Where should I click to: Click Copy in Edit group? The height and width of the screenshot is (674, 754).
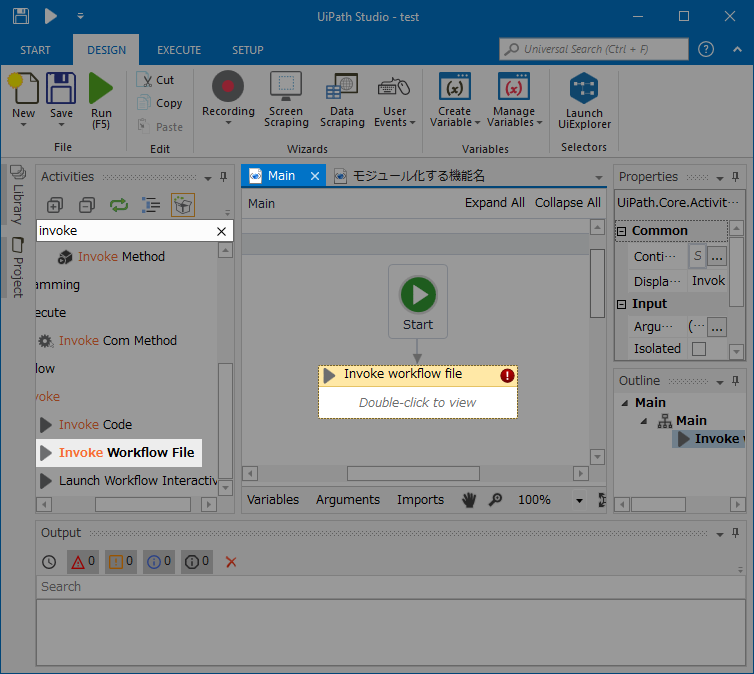(x=160, y=103)
